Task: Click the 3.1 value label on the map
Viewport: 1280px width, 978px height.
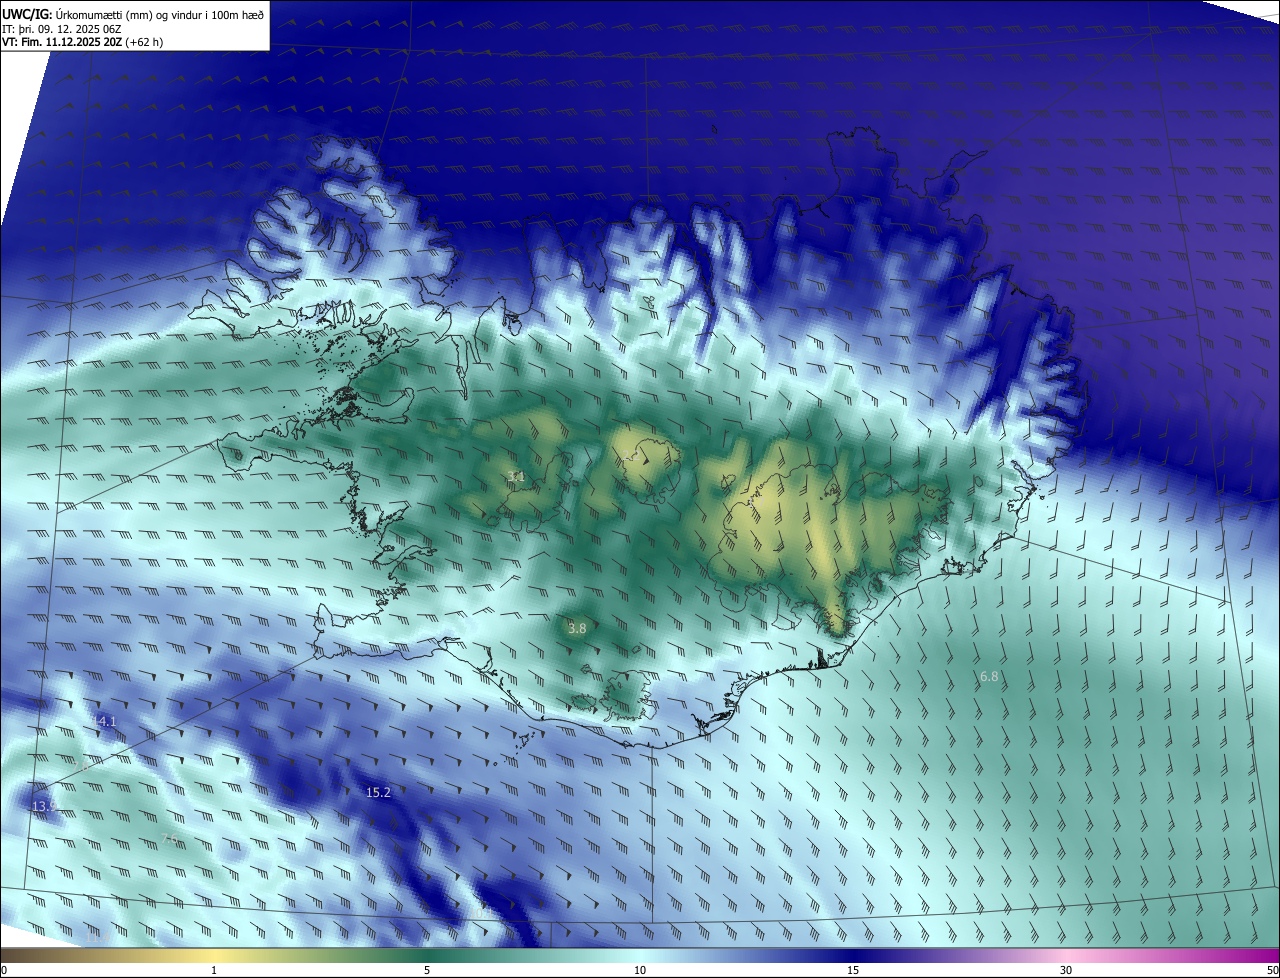Action: tap(516, 476)
